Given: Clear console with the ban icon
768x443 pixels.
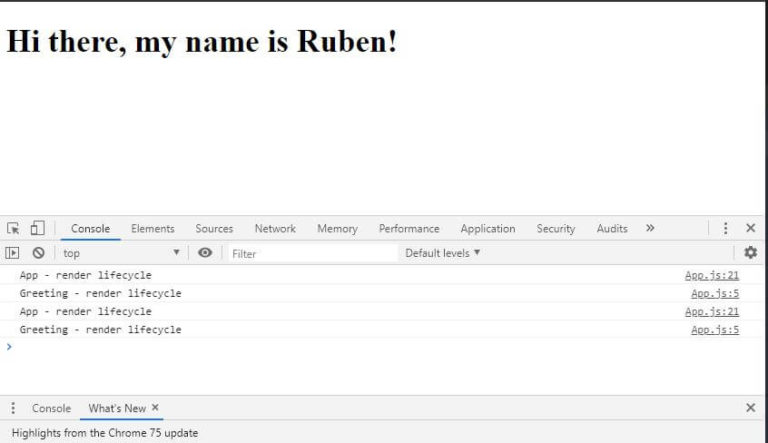Looking at the screenshot, I should 38,253.
